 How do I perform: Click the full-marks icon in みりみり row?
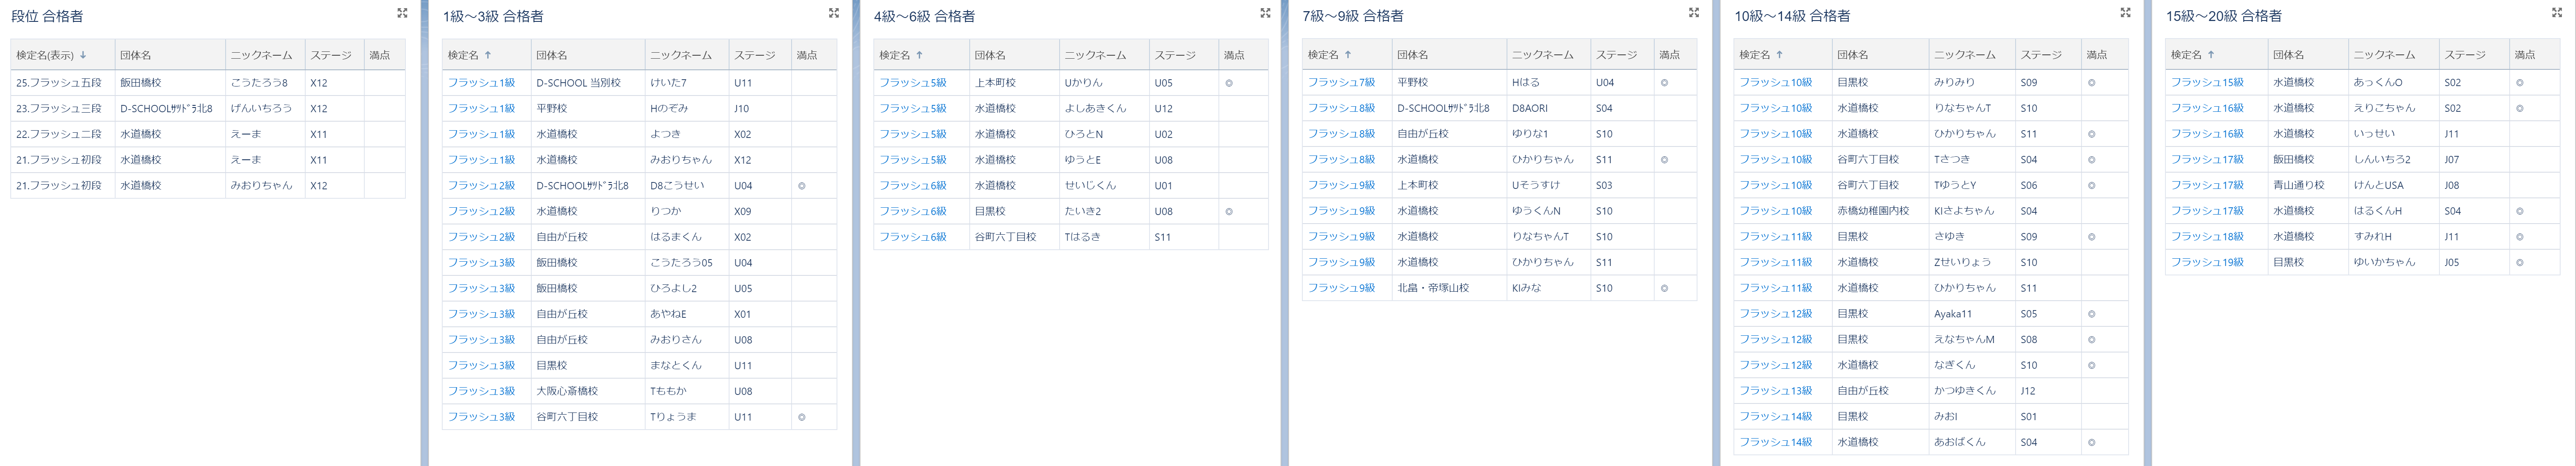click(x=2091, y=83)
